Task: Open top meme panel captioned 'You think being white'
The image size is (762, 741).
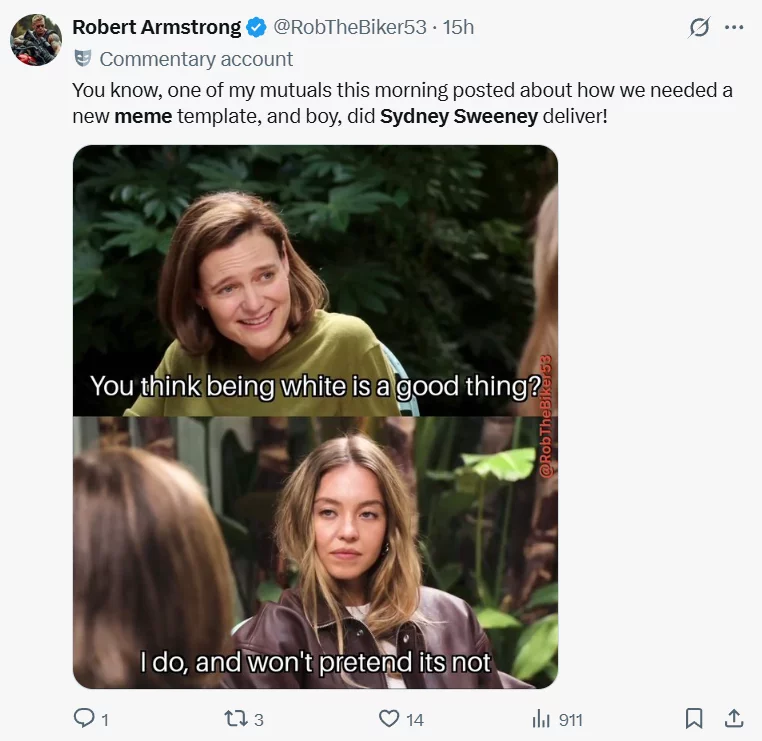Action: point(315,280)
